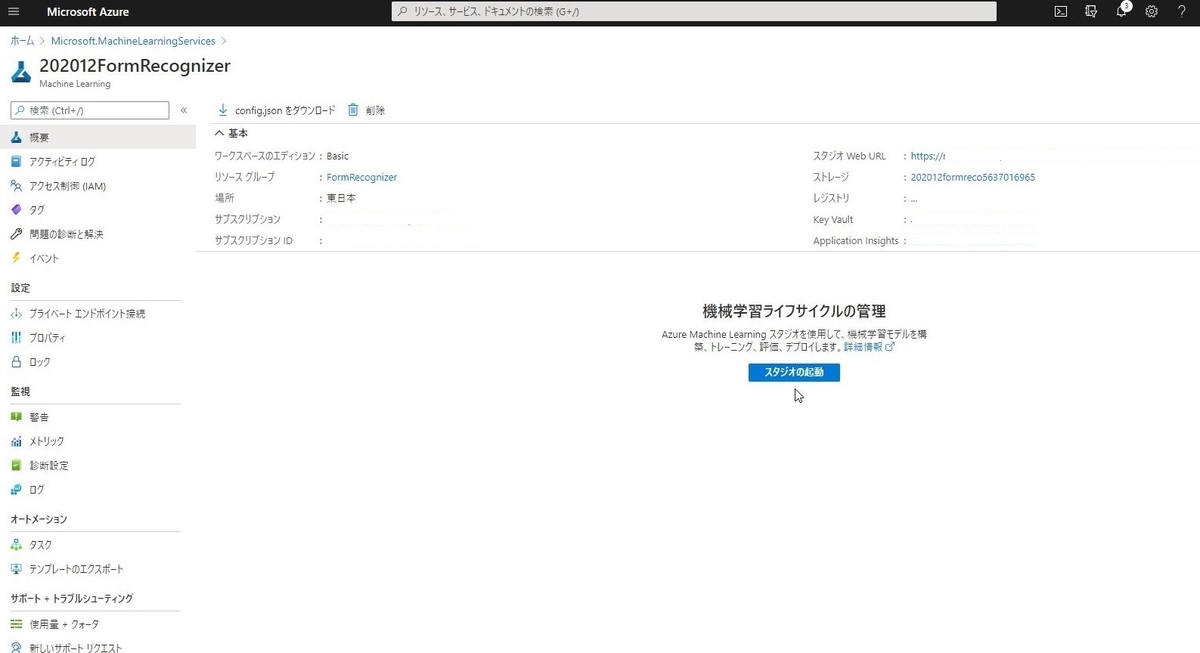View notifications bell
Image resolution: width=1200 pixels, height=653 pixels.
click(1121, 11)
